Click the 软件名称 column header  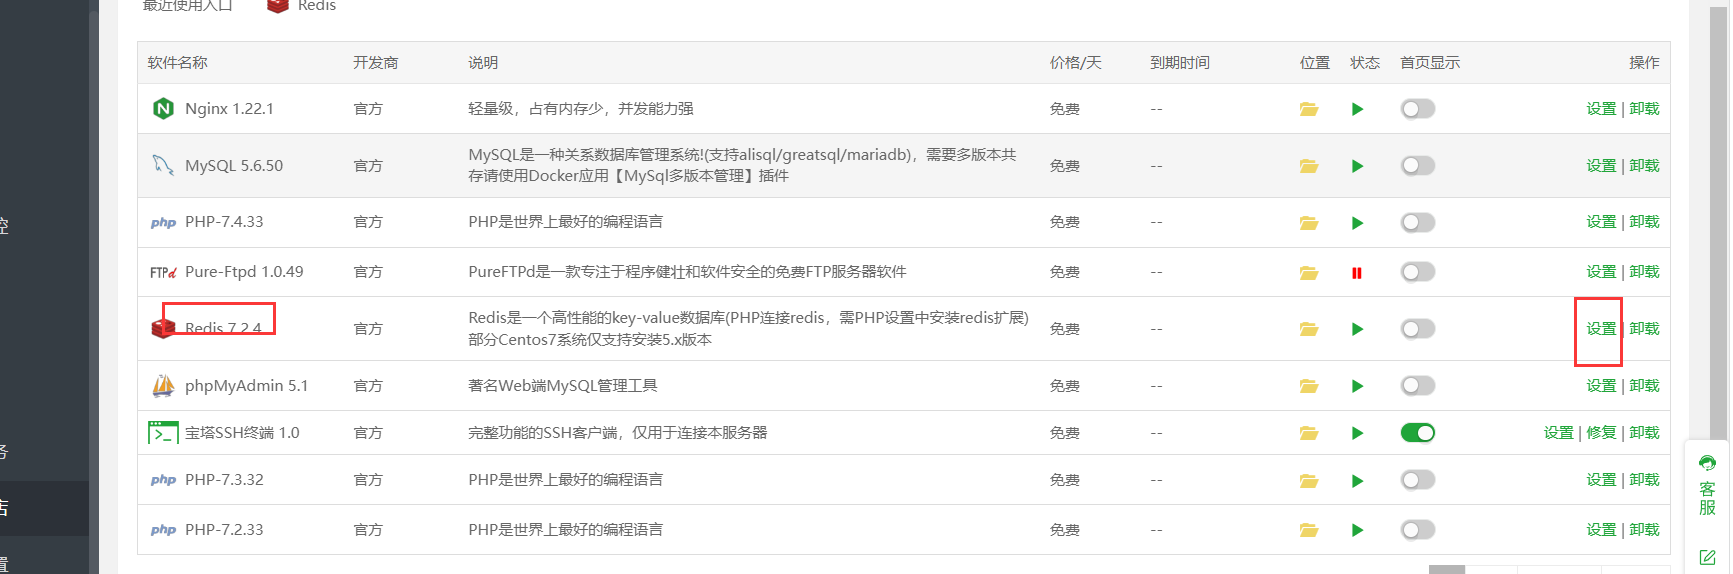click(x=178, y=63)
